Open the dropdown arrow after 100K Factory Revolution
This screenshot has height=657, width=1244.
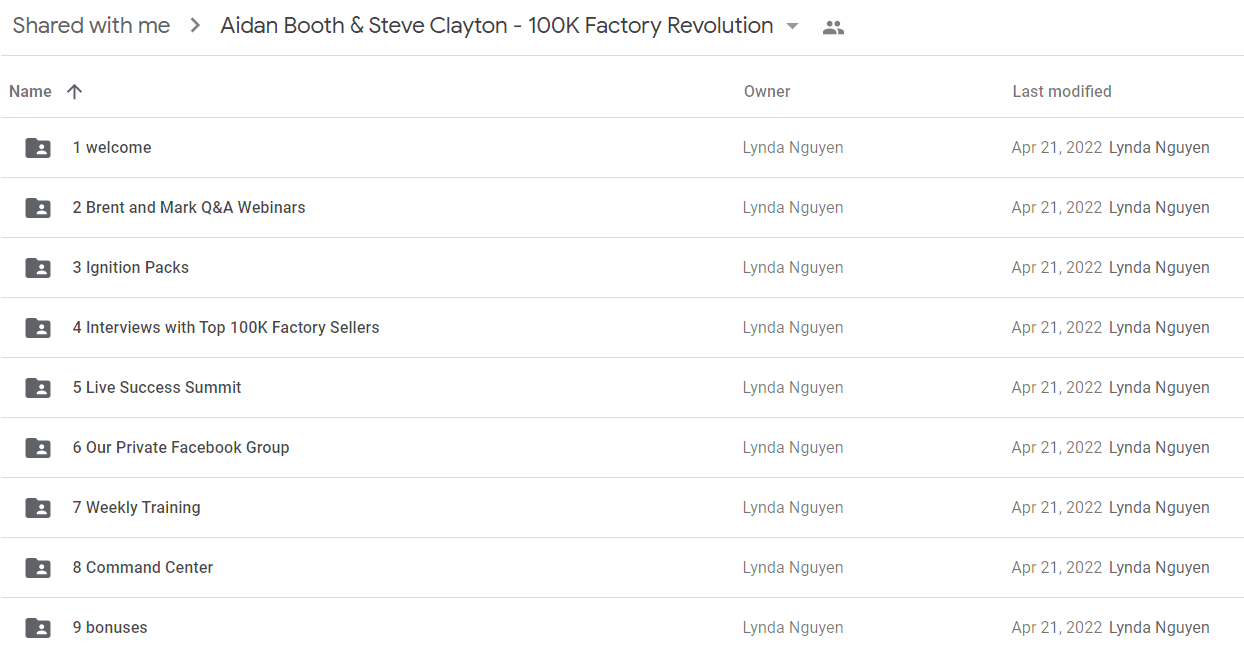coord(793,26)
